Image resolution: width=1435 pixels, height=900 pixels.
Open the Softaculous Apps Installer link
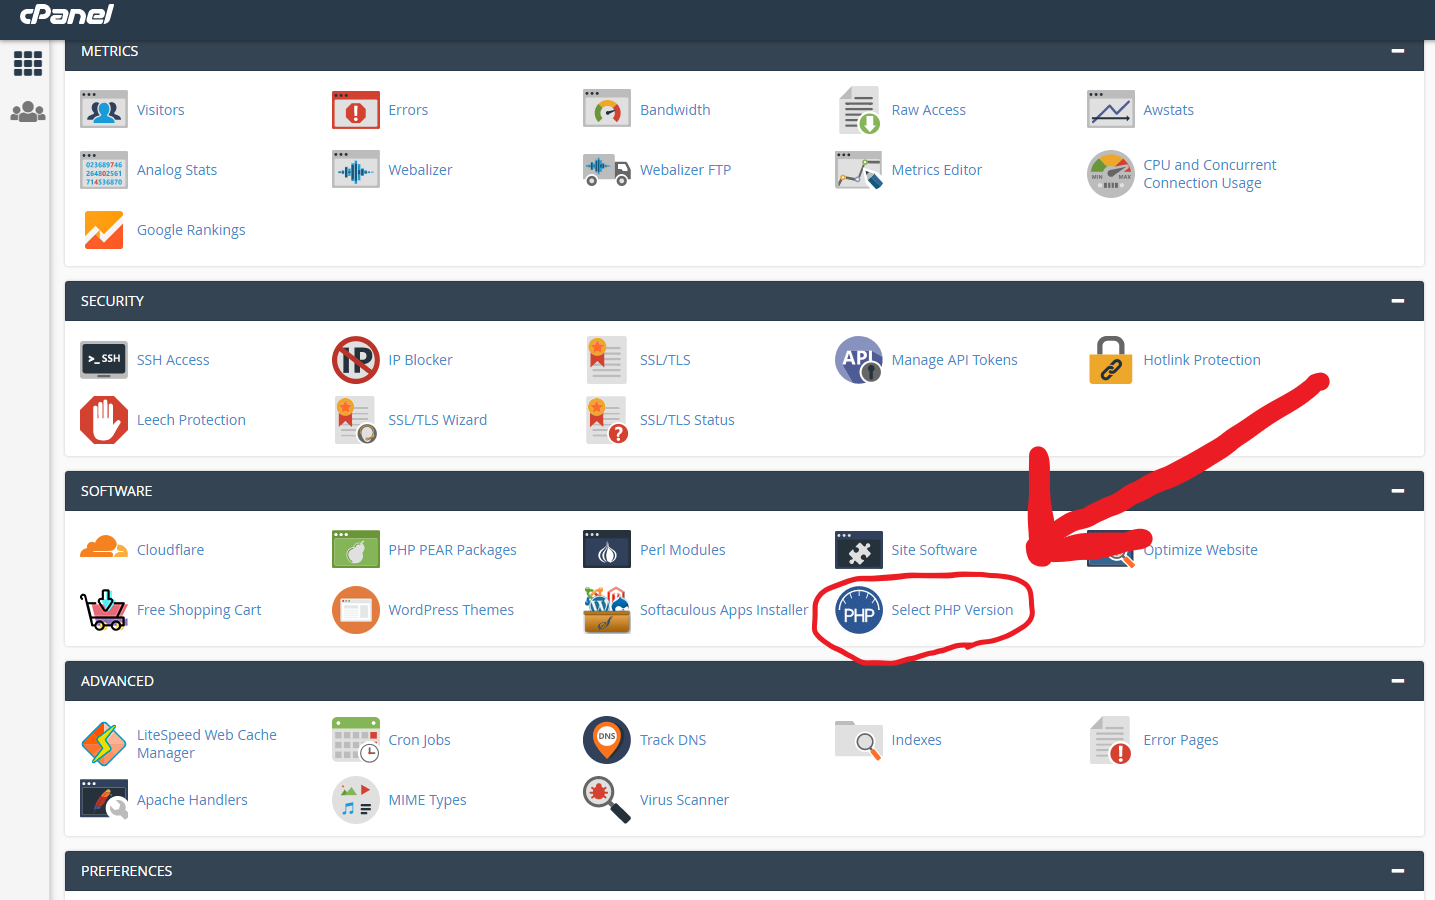coord(724,610)
